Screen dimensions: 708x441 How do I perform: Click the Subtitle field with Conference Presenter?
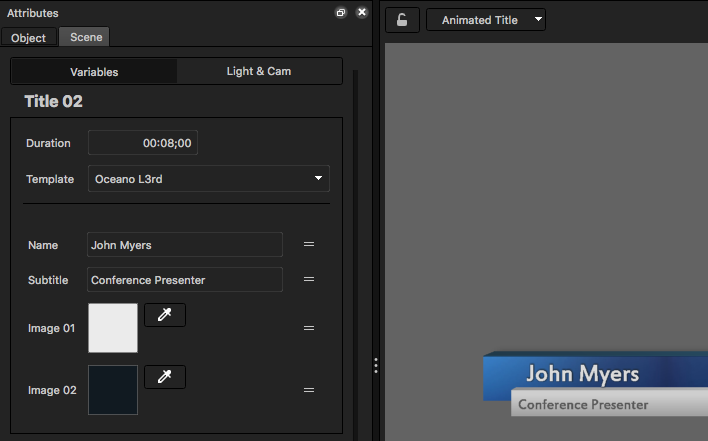click(x=185, y=280)
